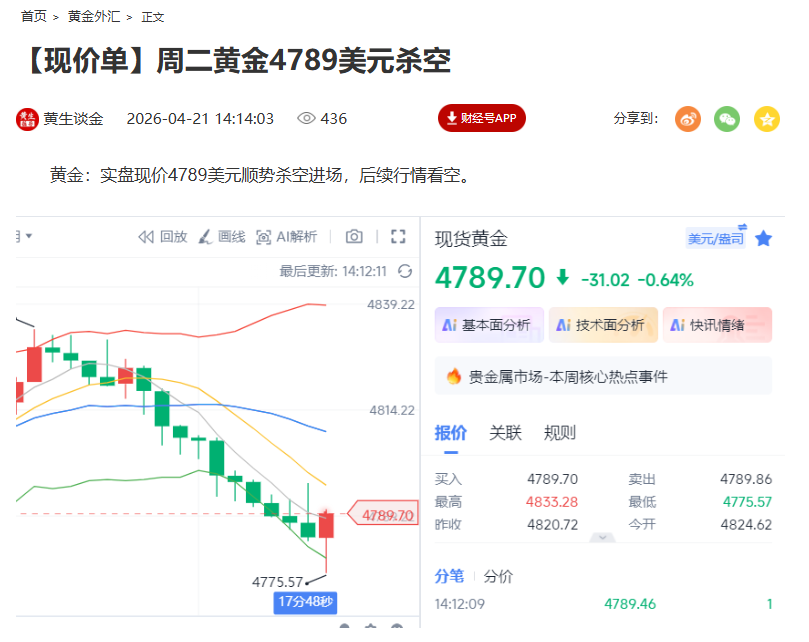Viewport: 809px width, 642px height.
Task: Switch to 关联 tab
Action: (505, 432)
